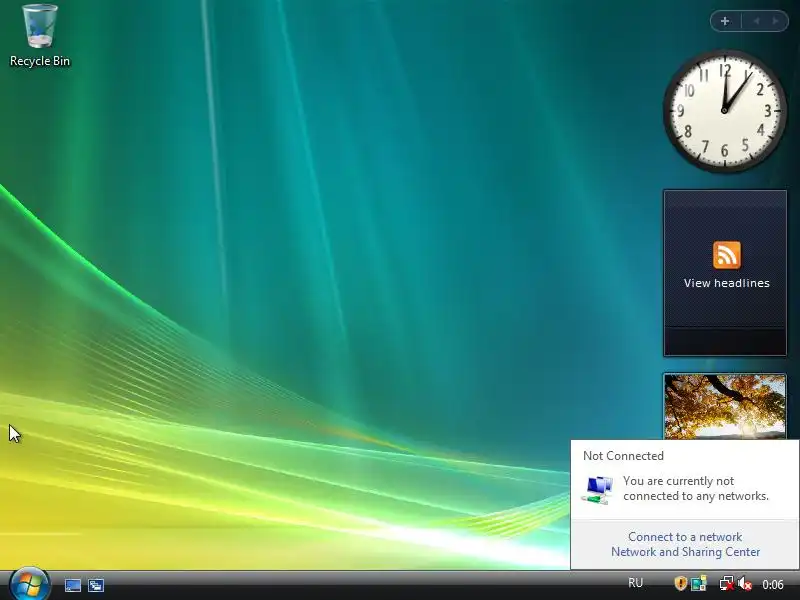The height and width of the screenshot is (600, 800).
Task: Click the sidebar previous page arrow
Action: [756, 21]
